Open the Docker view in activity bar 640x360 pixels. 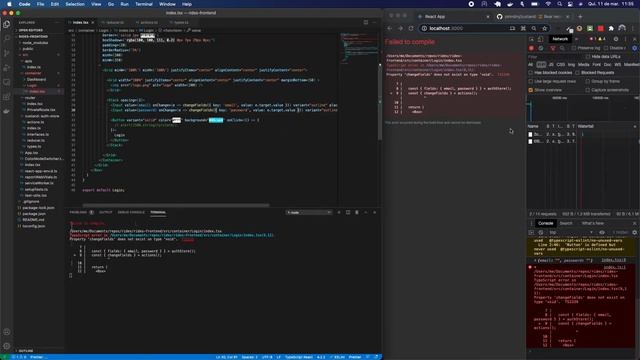coord(7,111)
